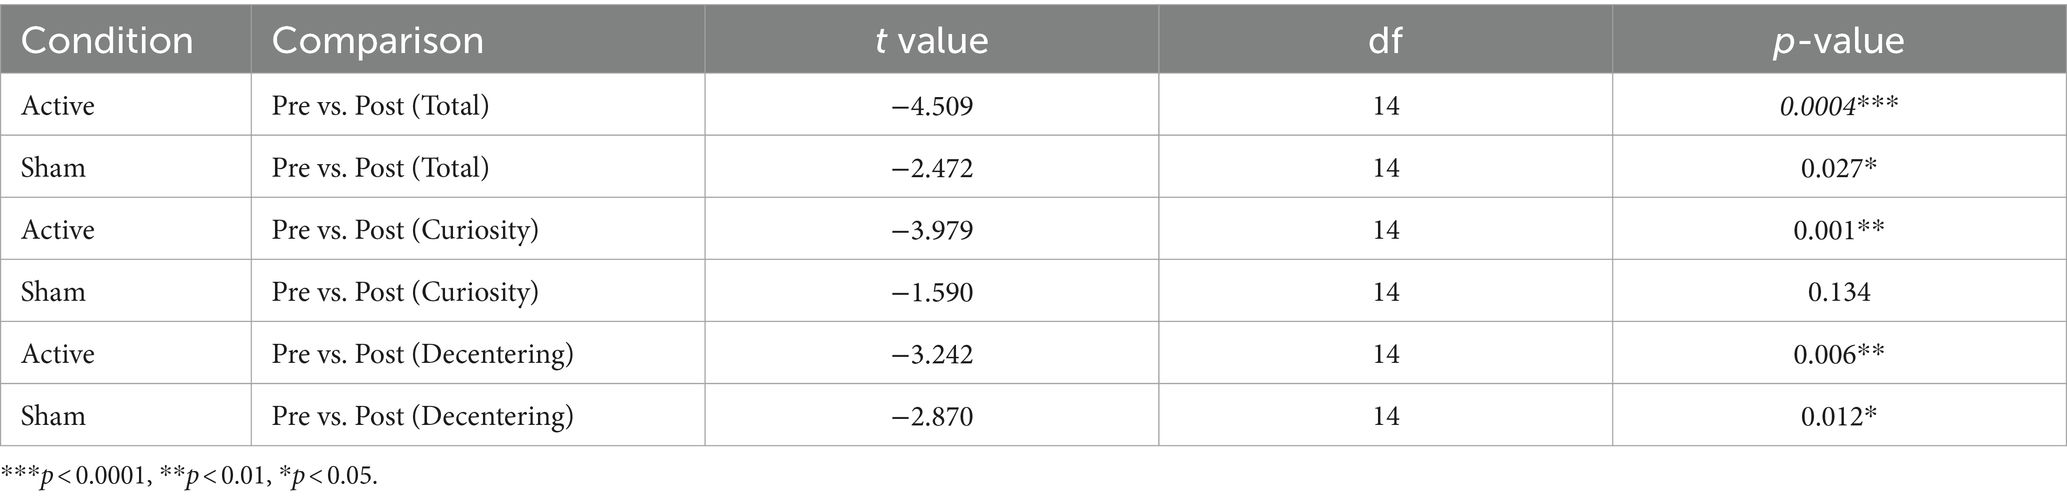
Task: Click the Condition column header
Action: click(126, 41)
